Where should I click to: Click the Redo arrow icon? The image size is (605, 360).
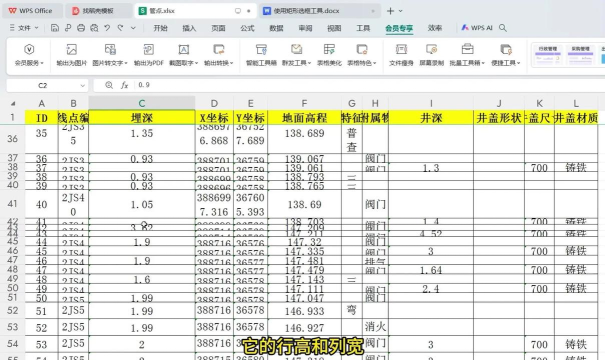click(120, 28)
